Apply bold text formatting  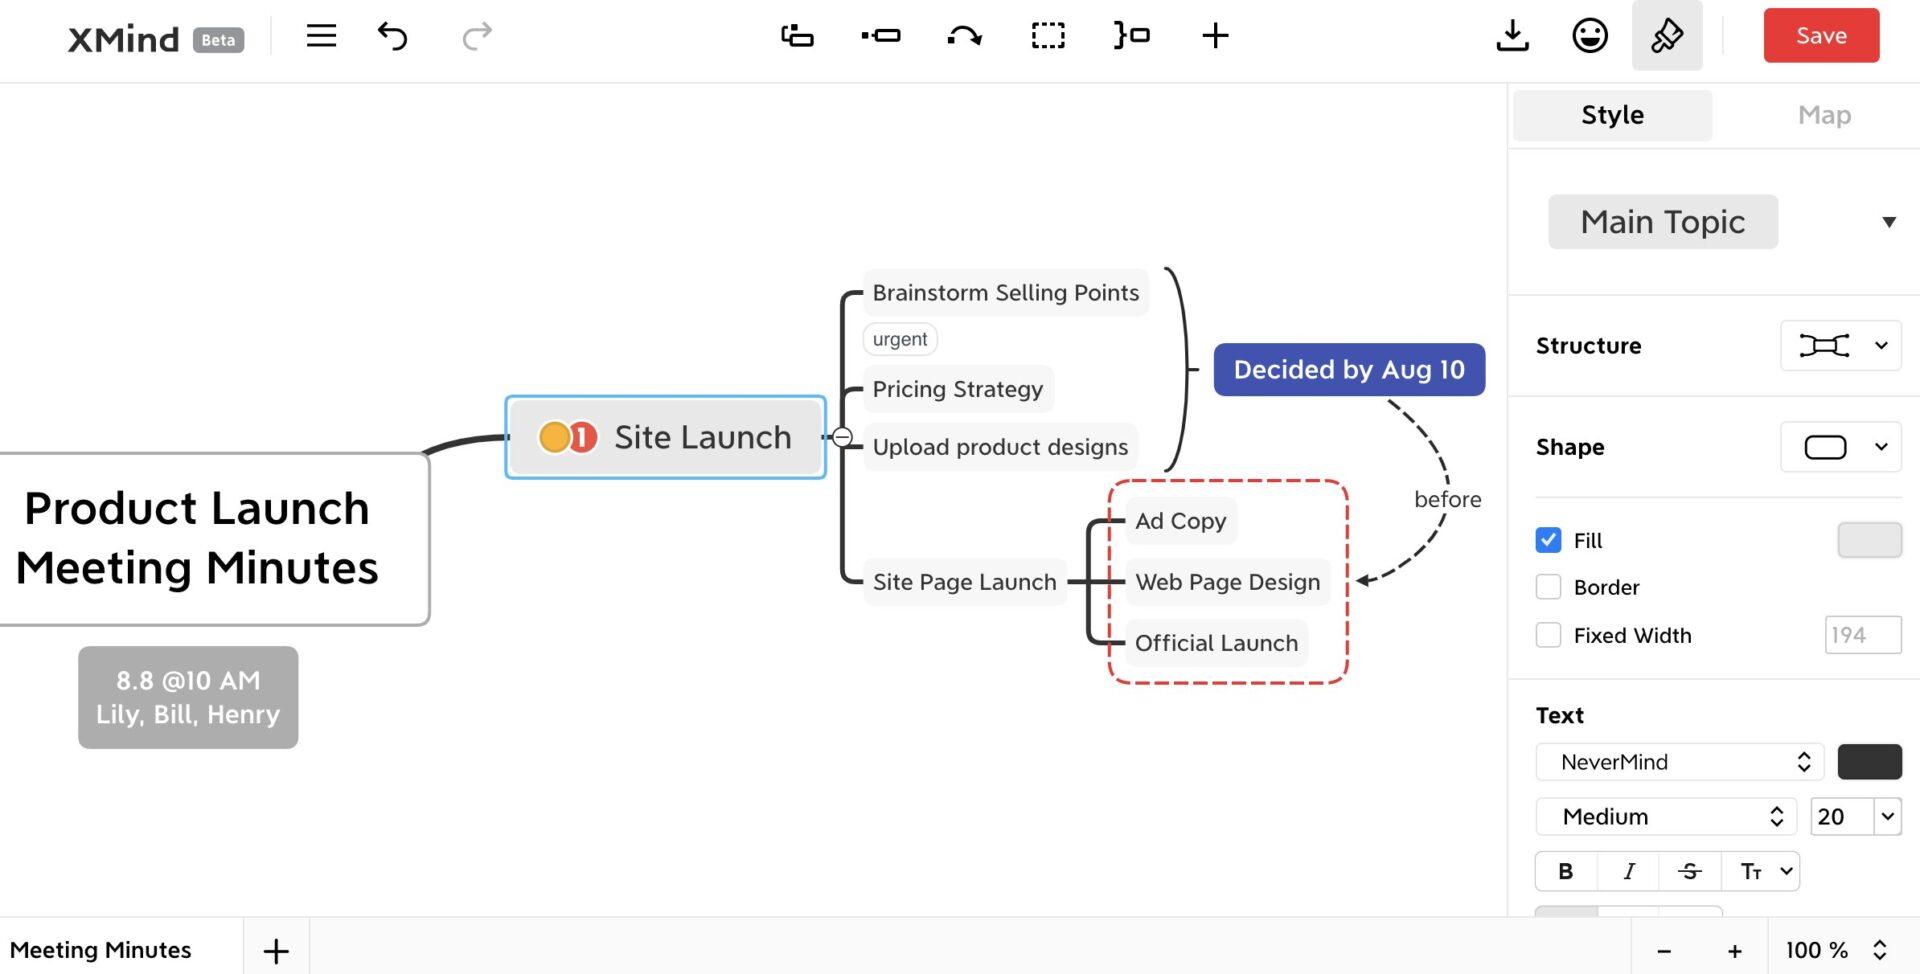[x=1565, y=870]
